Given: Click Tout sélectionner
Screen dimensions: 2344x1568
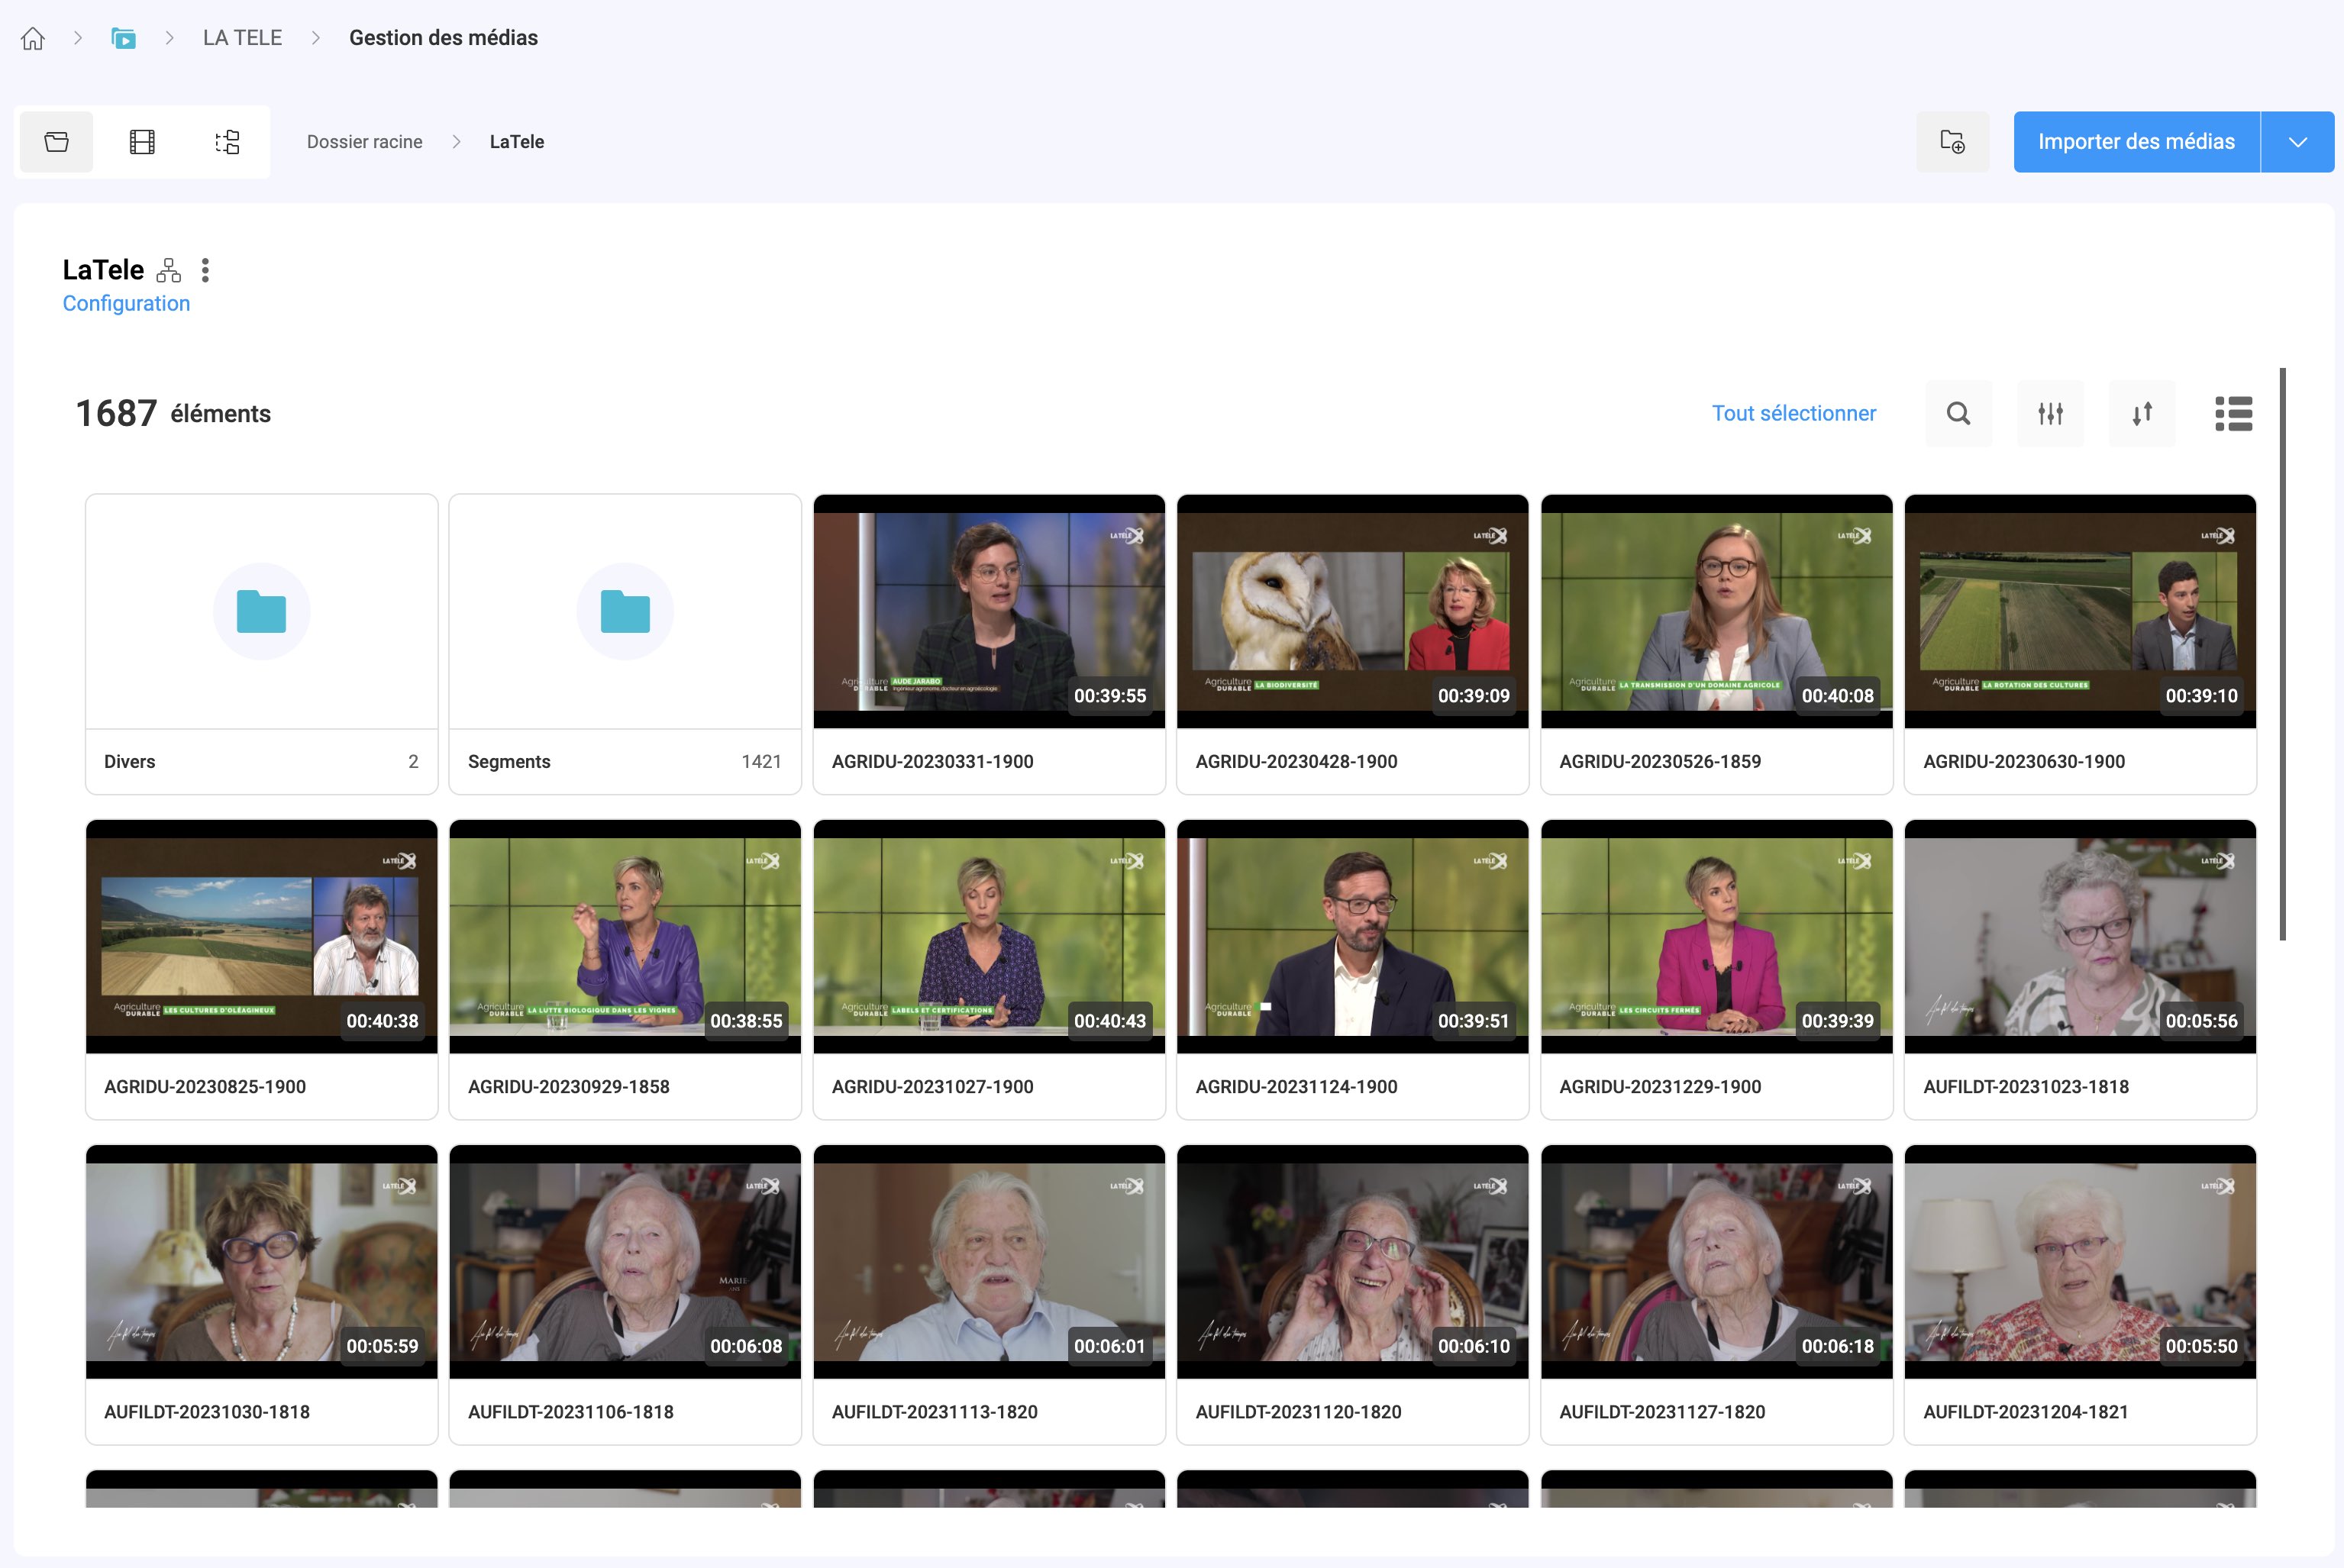Looking at the screenshot, I should pos(1793,413).
